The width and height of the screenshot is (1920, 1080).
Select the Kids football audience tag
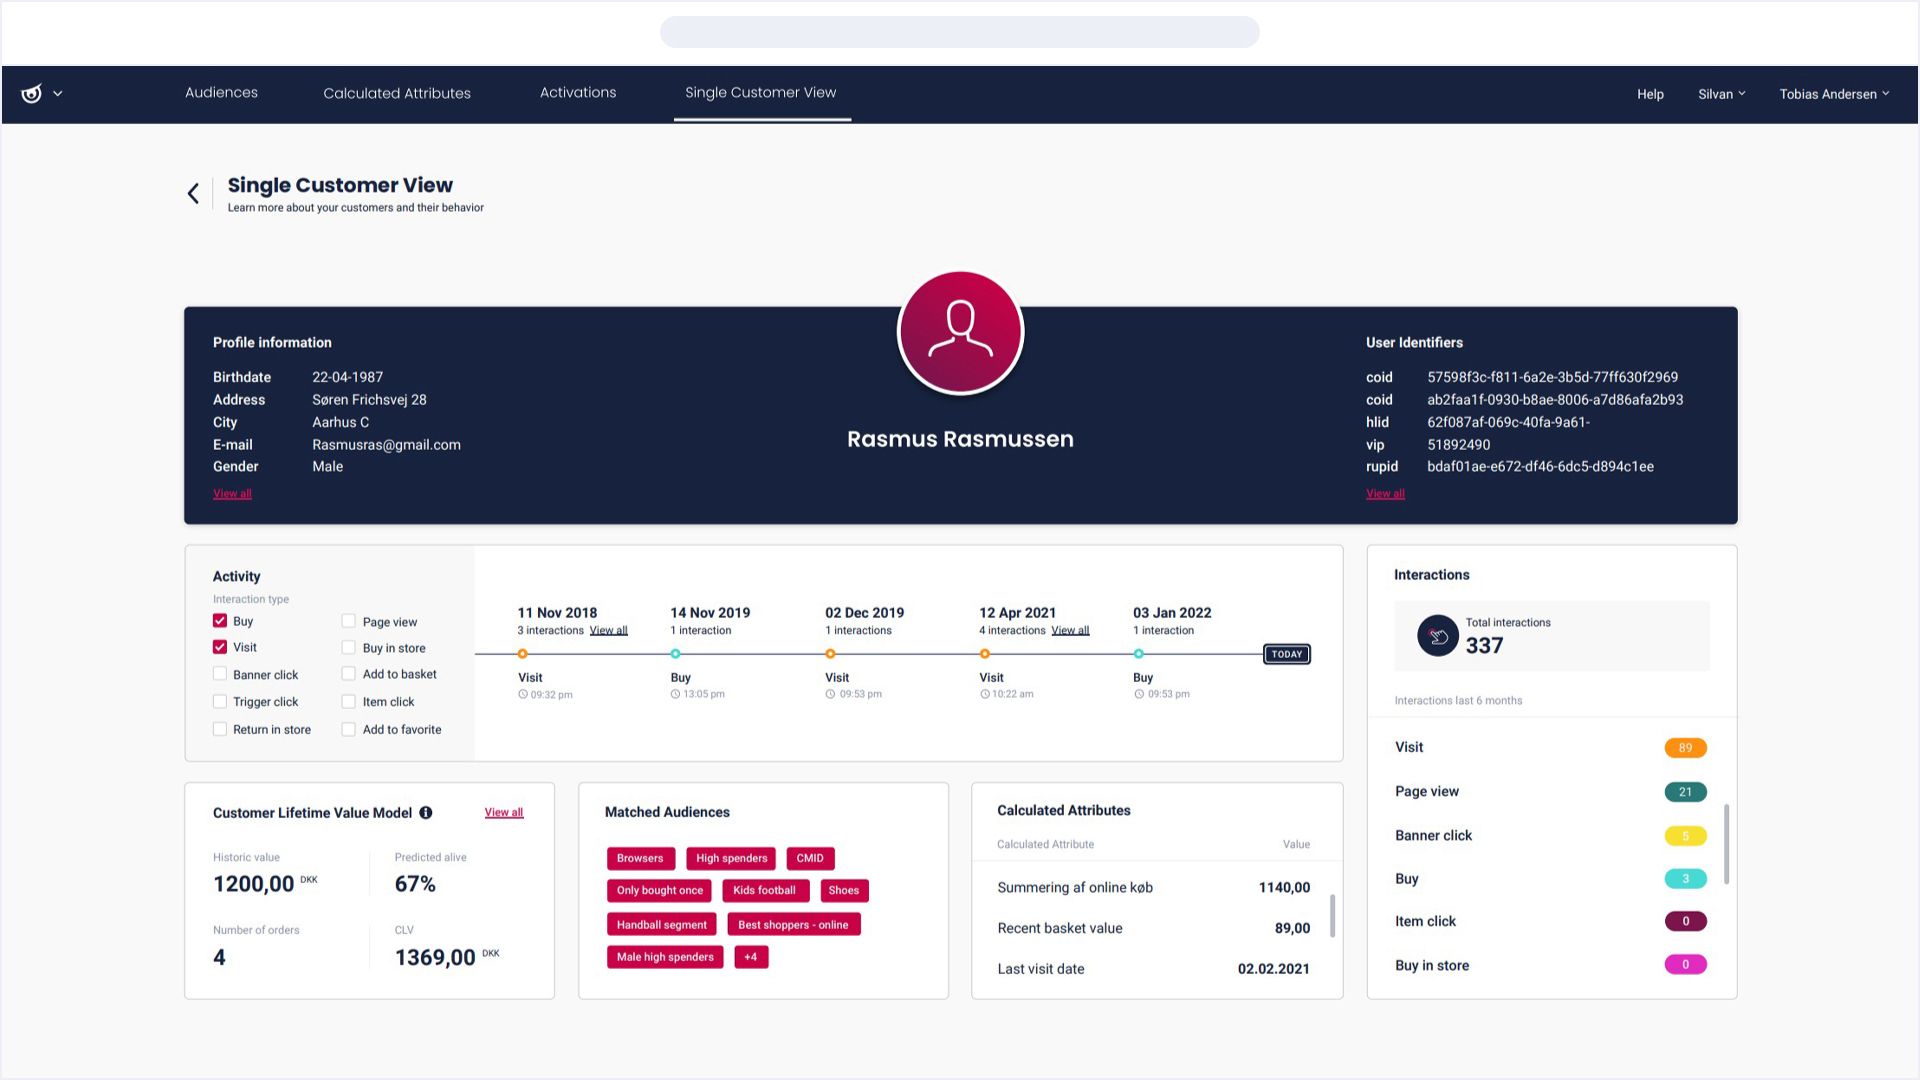[765, 890]
